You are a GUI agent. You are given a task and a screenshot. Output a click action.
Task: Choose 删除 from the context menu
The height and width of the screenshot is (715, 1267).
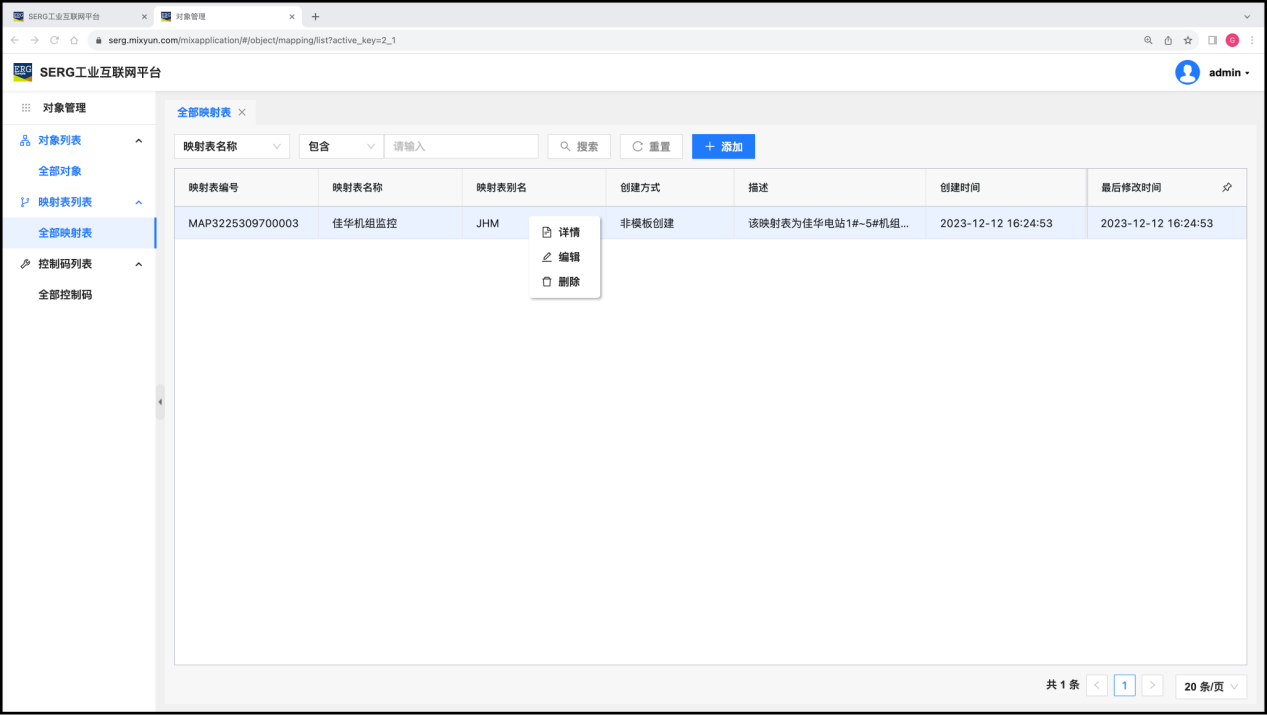(568, 282)
